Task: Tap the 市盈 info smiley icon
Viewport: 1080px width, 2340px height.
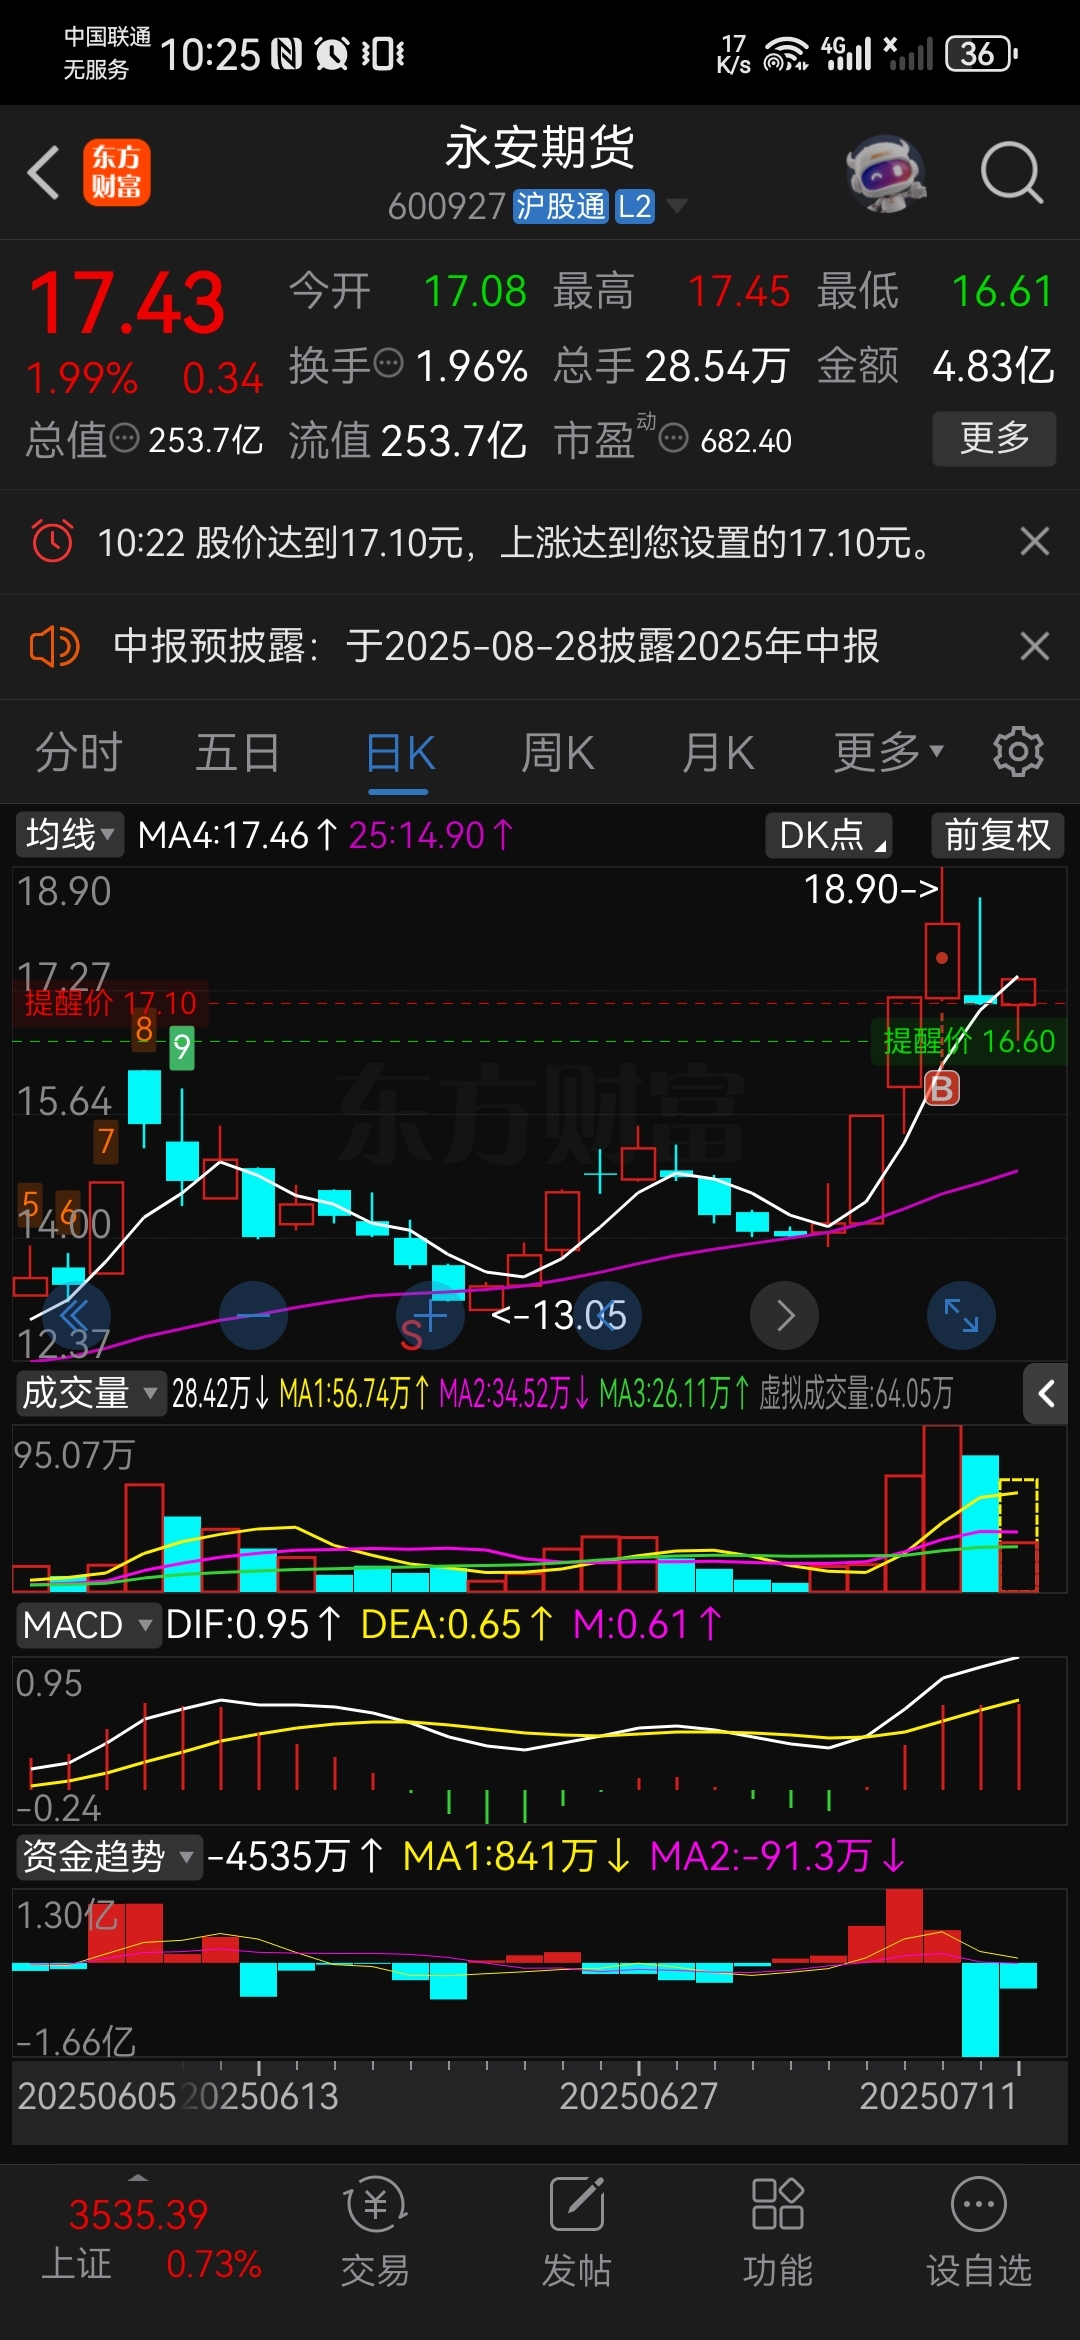Action: (x=674, y=438)
